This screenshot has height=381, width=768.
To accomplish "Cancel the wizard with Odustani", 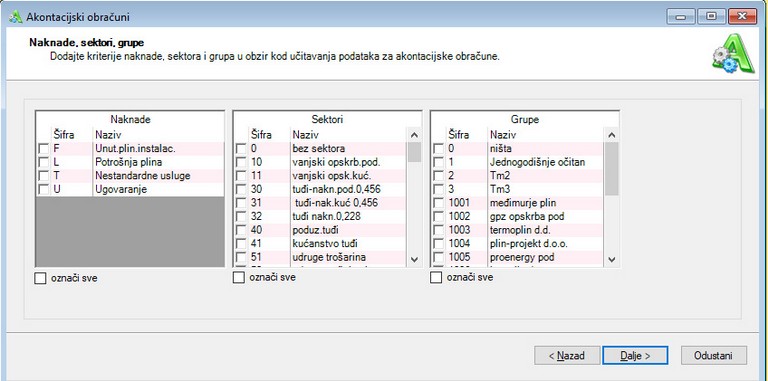I will click(x=714, y=356).
